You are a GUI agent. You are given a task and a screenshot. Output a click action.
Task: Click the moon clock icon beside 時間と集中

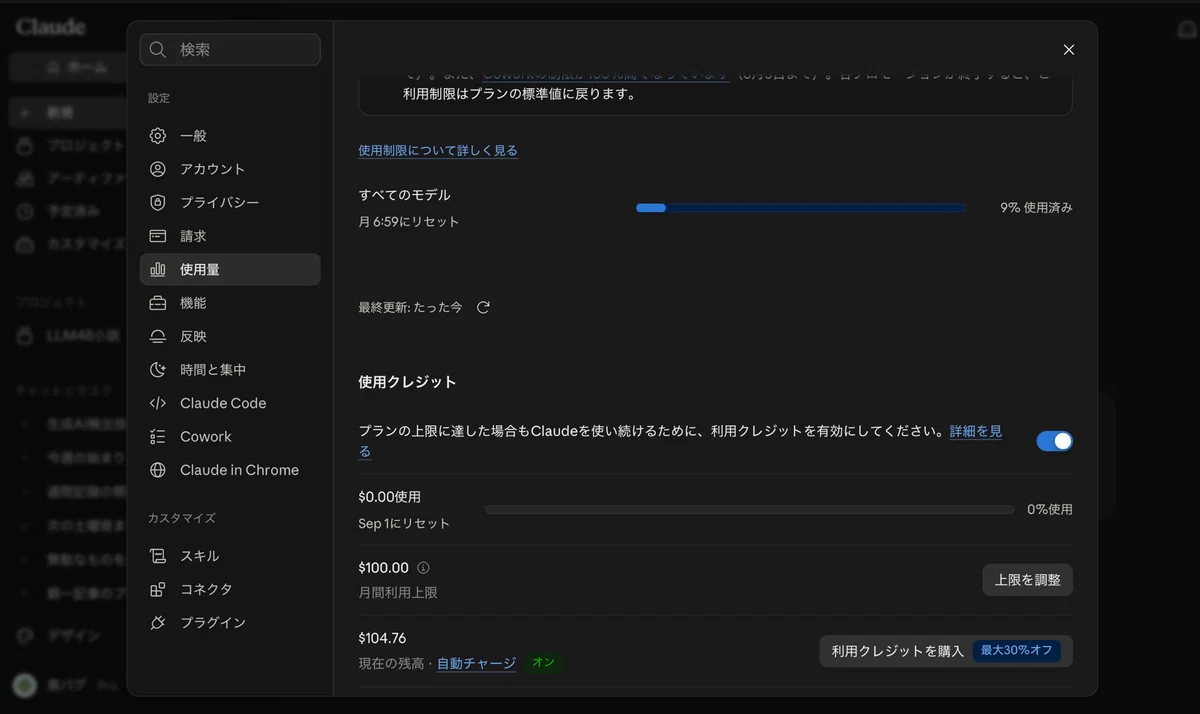(x=158, y=370)
